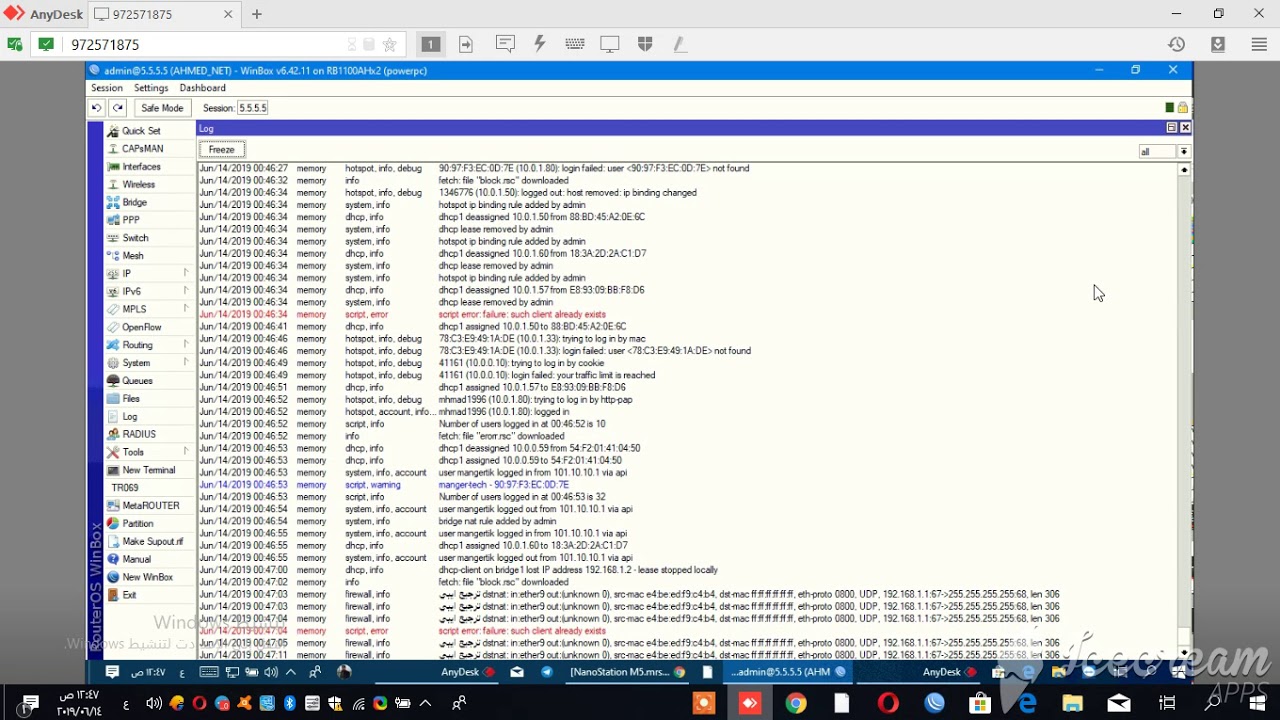Toggle AnyDesk monitor 1 selector
1280x720 pixels.
click(x=431, y=44)
